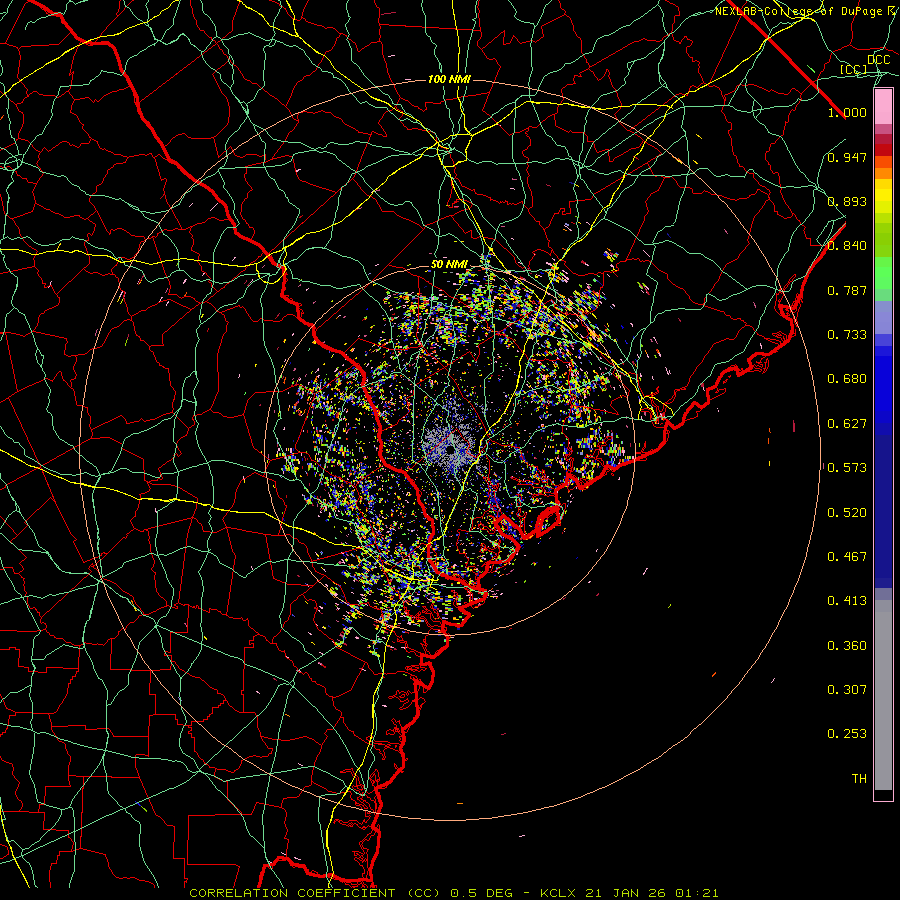Click the 0.467 legend value
Image resolution: width=900 pixels, height=900 pixels.
pyautogui.click(x=847, y=557)
